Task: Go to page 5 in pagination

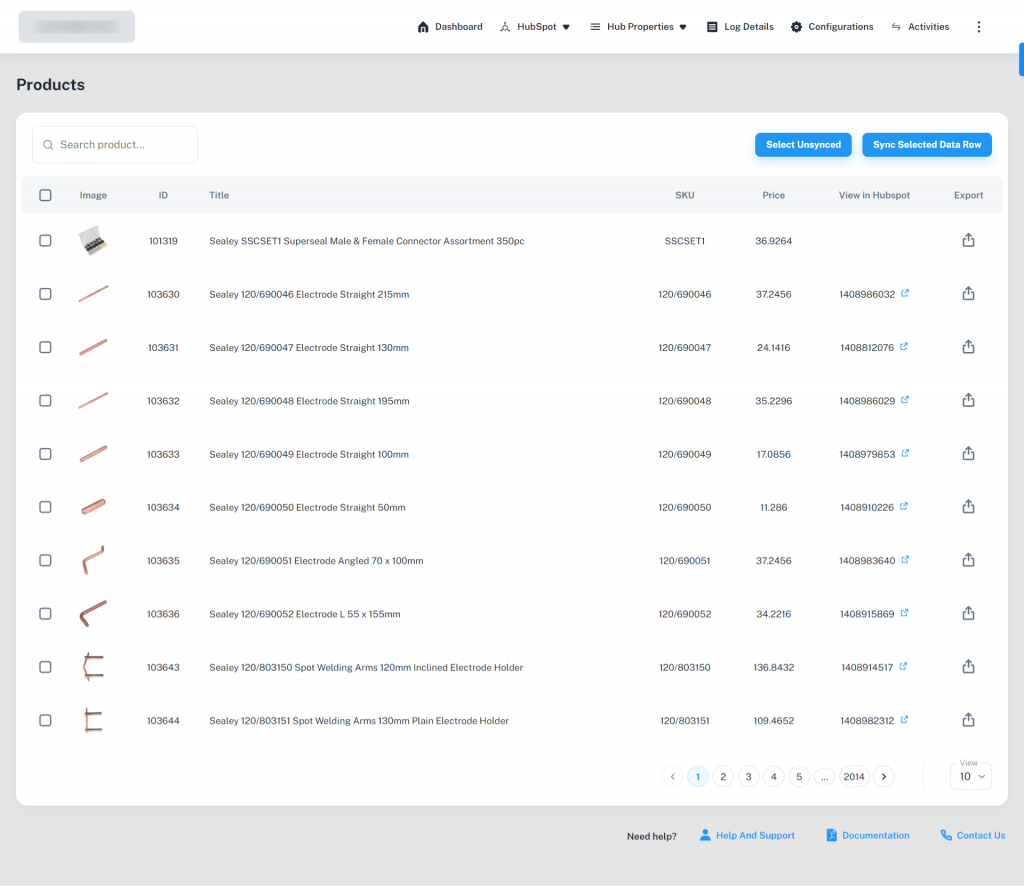Action: (799, 777)
